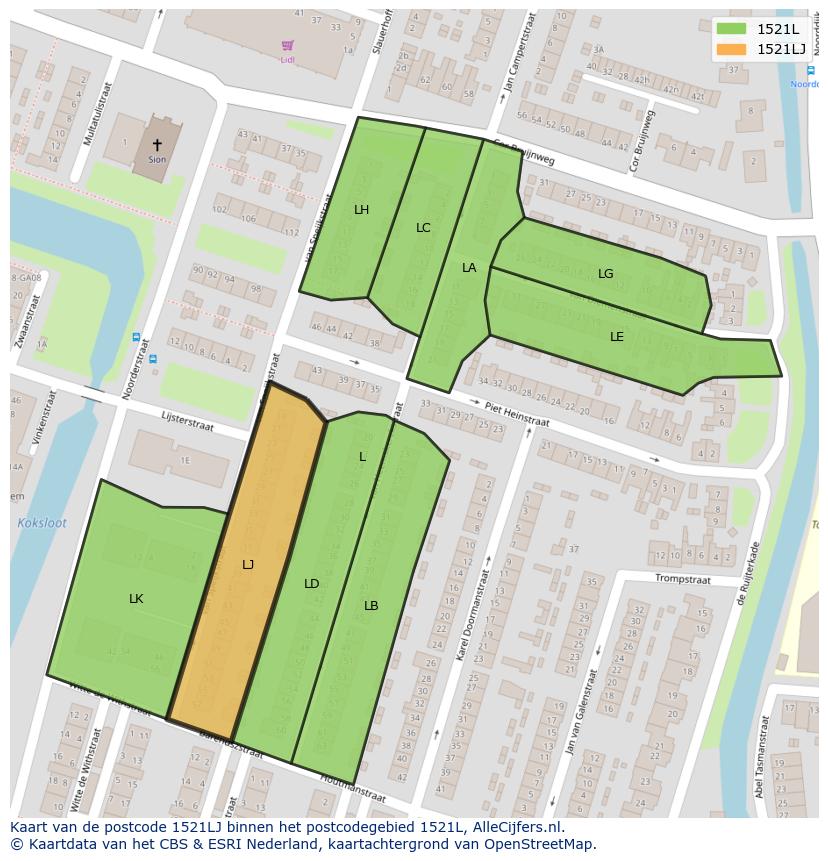Select the LK postcode area

pos(136,599)
